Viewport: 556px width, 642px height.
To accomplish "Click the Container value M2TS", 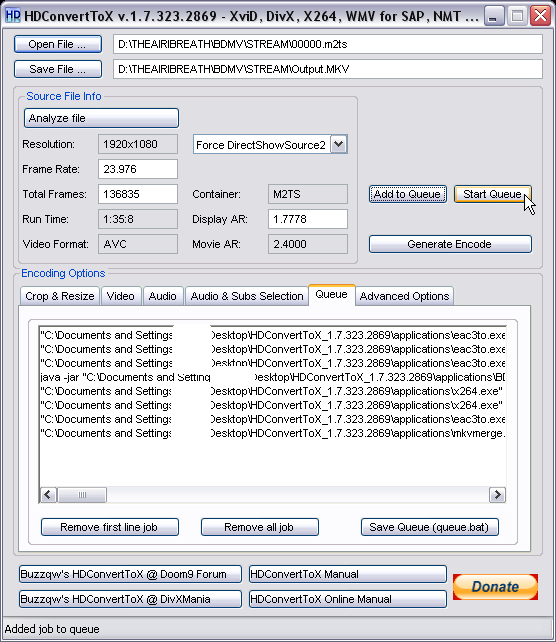I will coord(307,194).
